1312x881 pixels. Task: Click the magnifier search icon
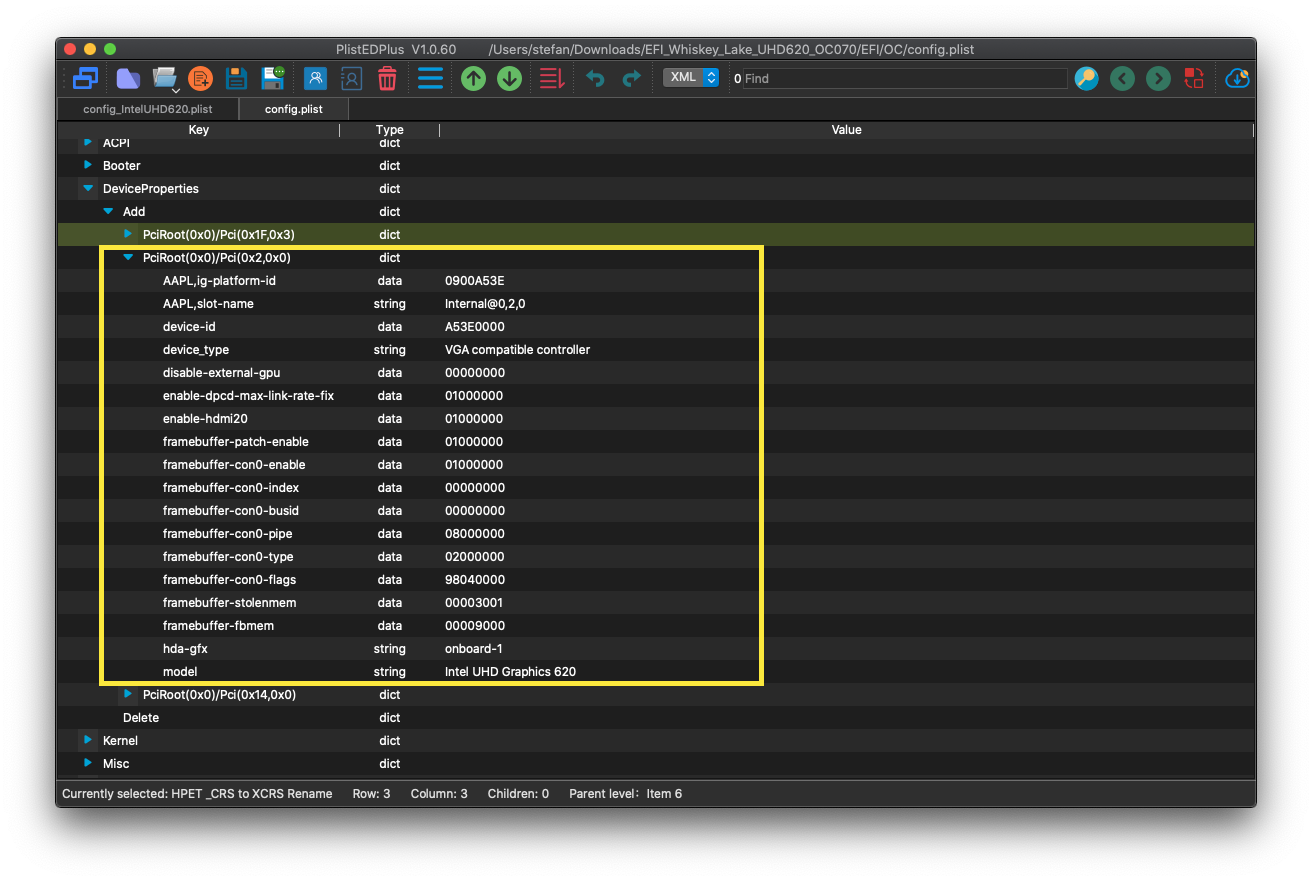pos(1086,78)
